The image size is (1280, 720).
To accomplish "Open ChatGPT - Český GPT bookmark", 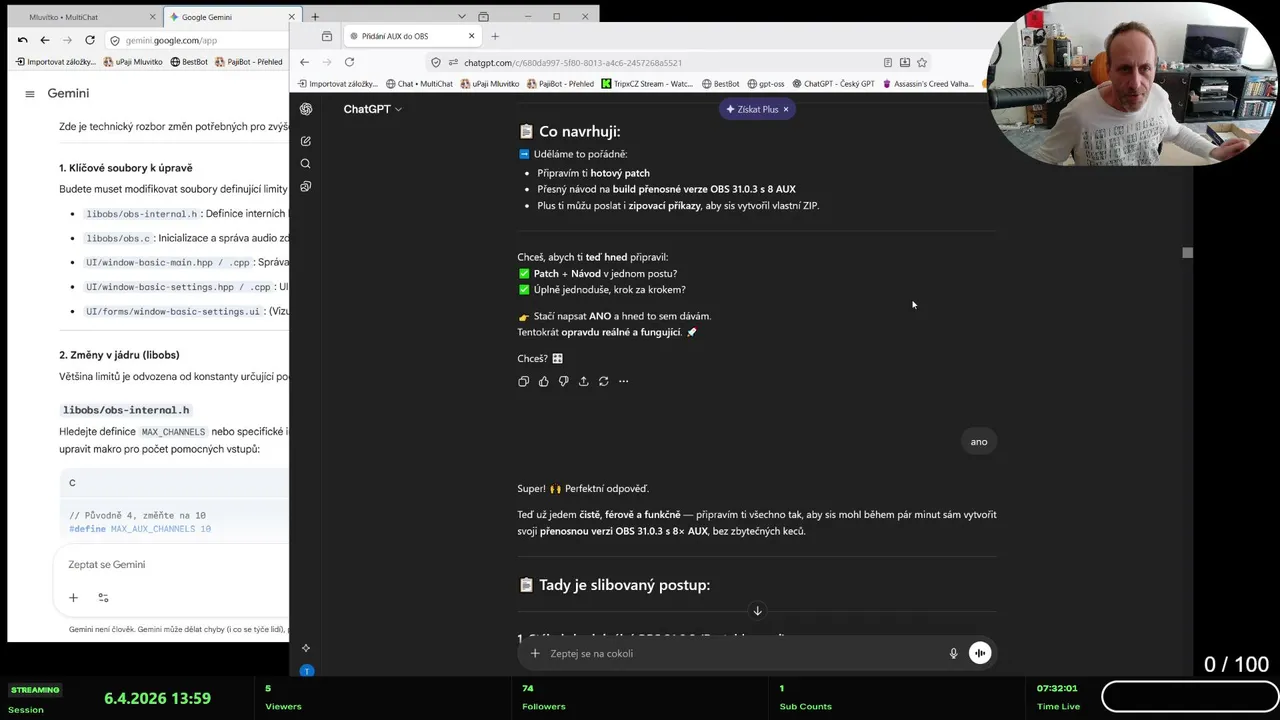I will click(x=833, y=84).
